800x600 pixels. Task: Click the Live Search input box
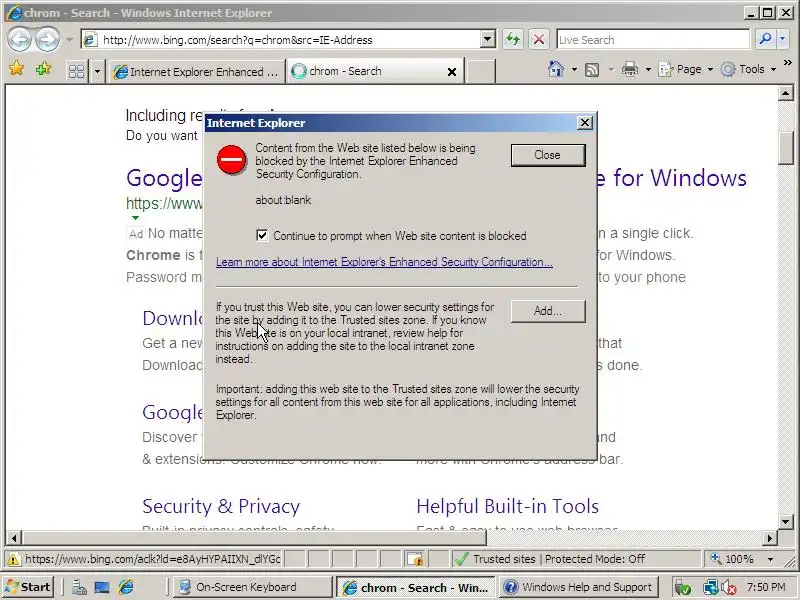point(653,40)
